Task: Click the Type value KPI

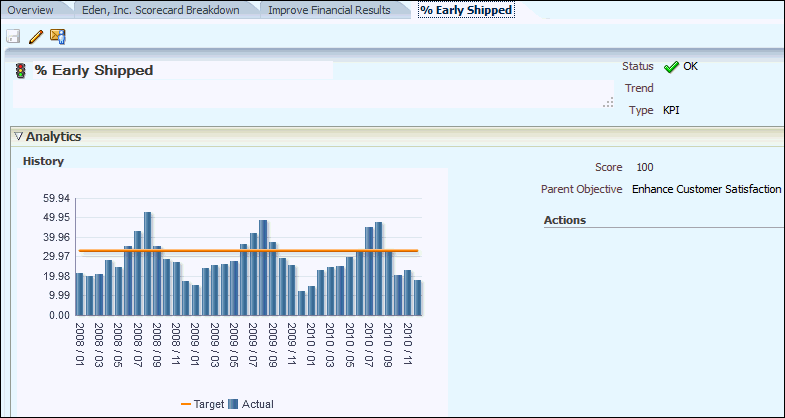Action: click(x=671, y=110)
